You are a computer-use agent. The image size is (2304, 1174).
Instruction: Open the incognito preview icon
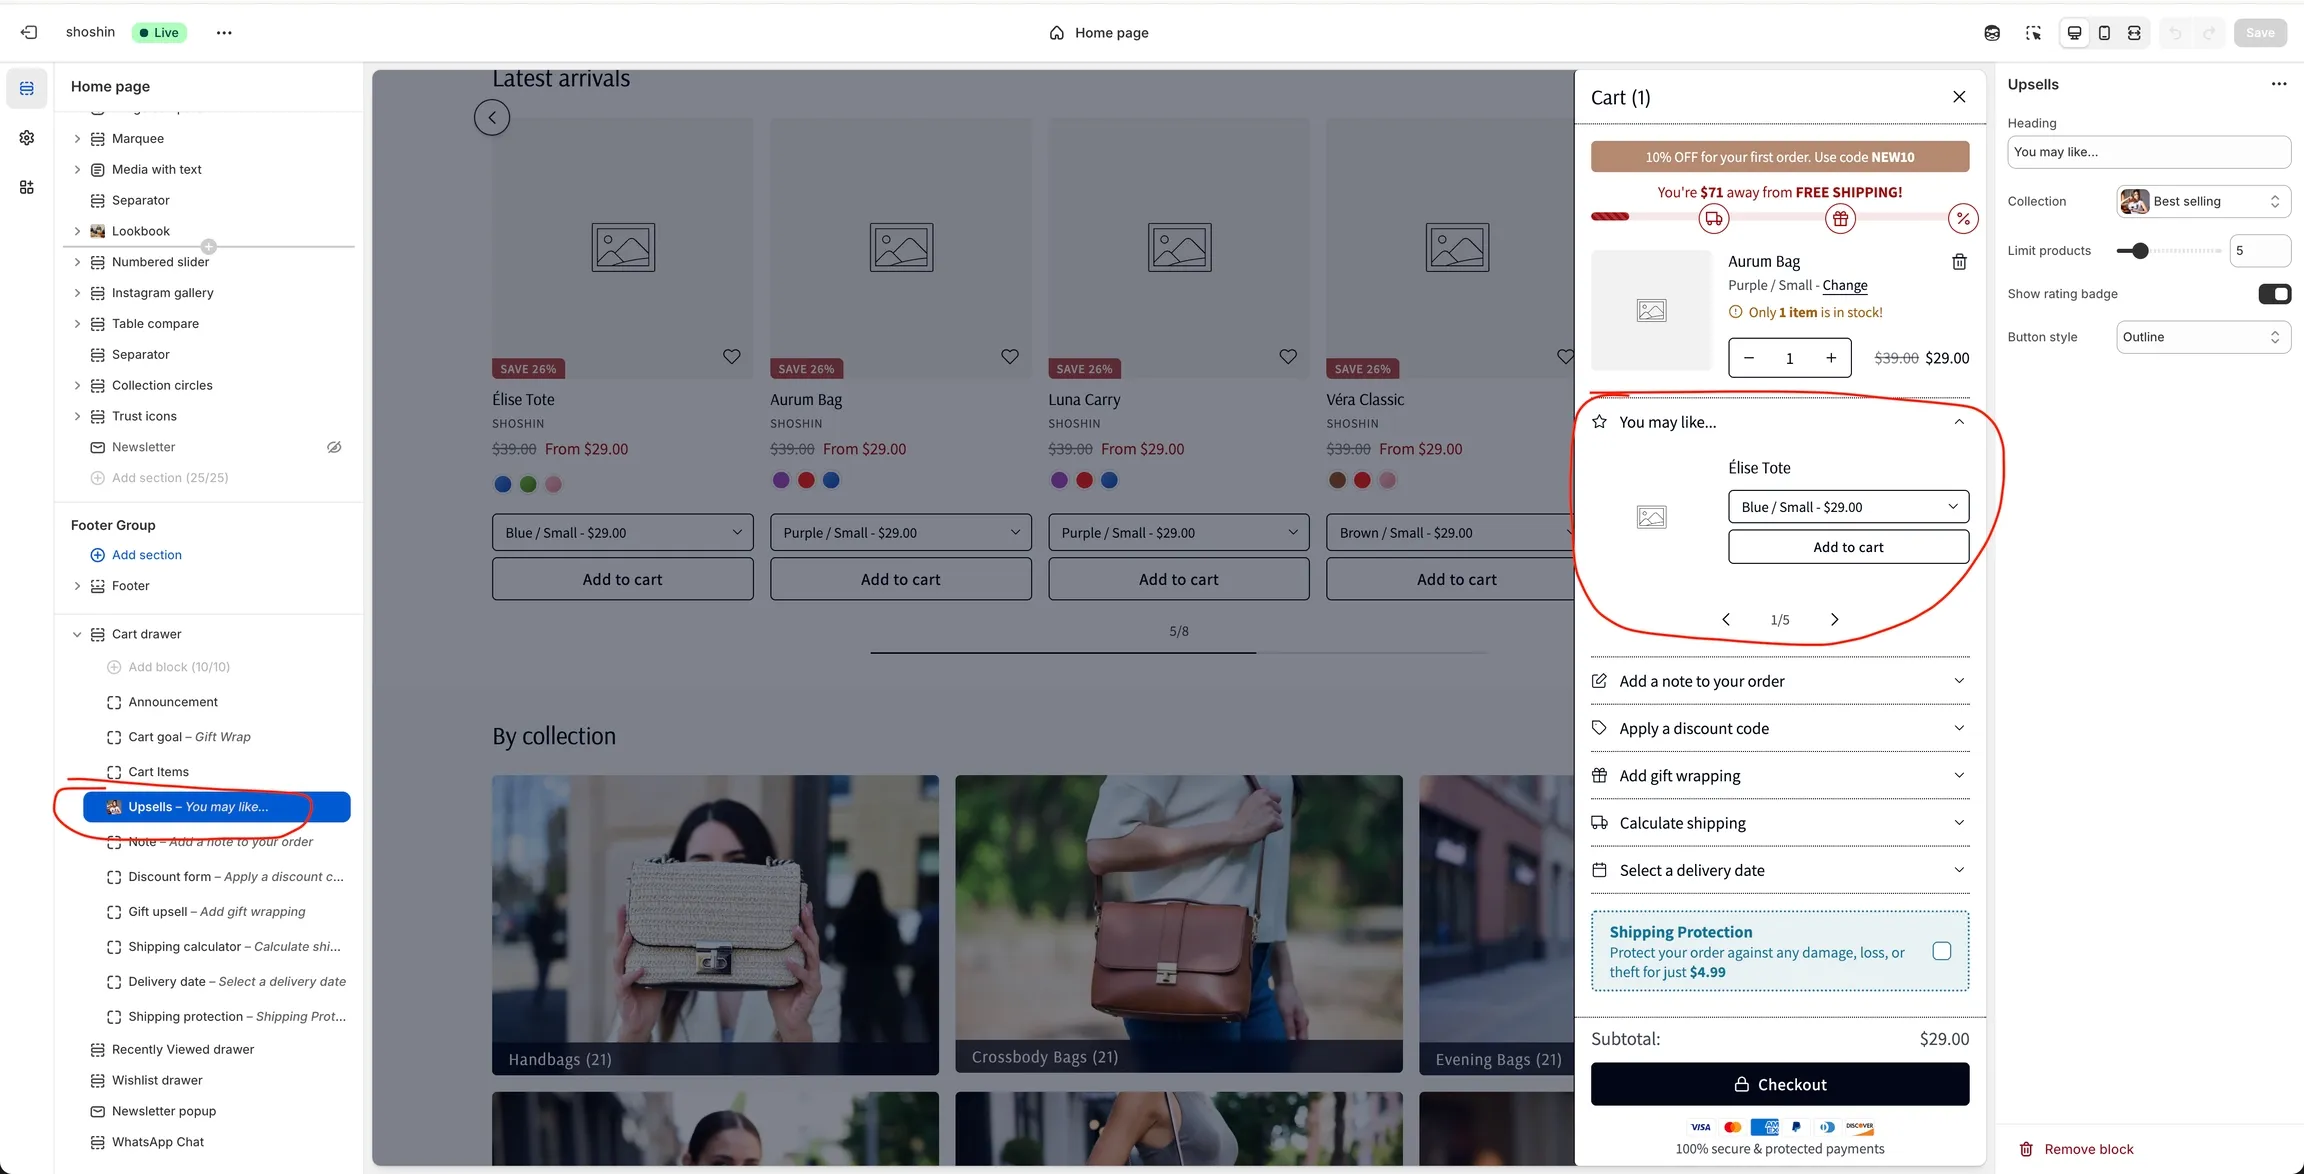point(1992,32)
